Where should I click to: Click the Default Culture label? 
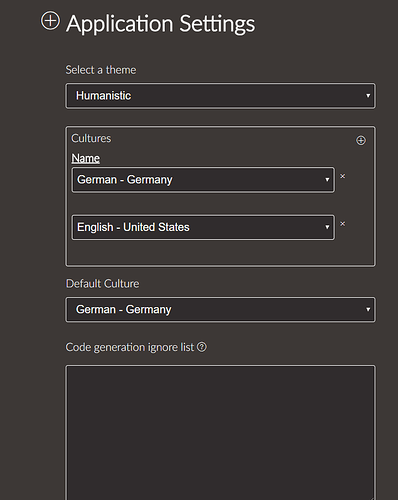click(102, 284)
